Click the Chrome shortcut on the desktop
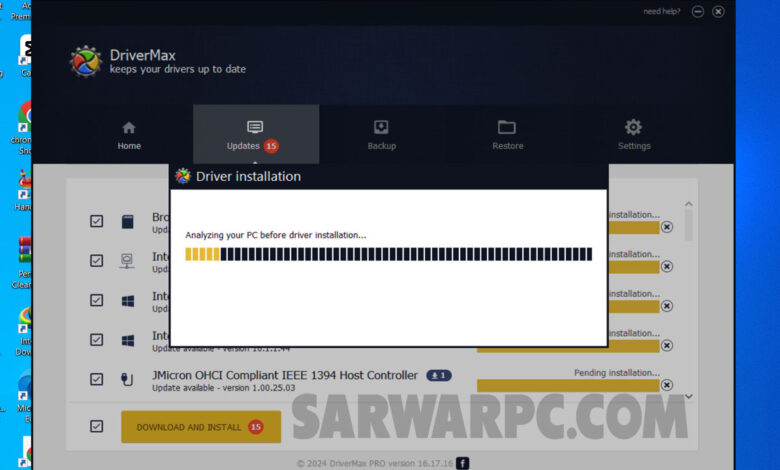Viewport: 780px width, 470px height. click(23, 128)
